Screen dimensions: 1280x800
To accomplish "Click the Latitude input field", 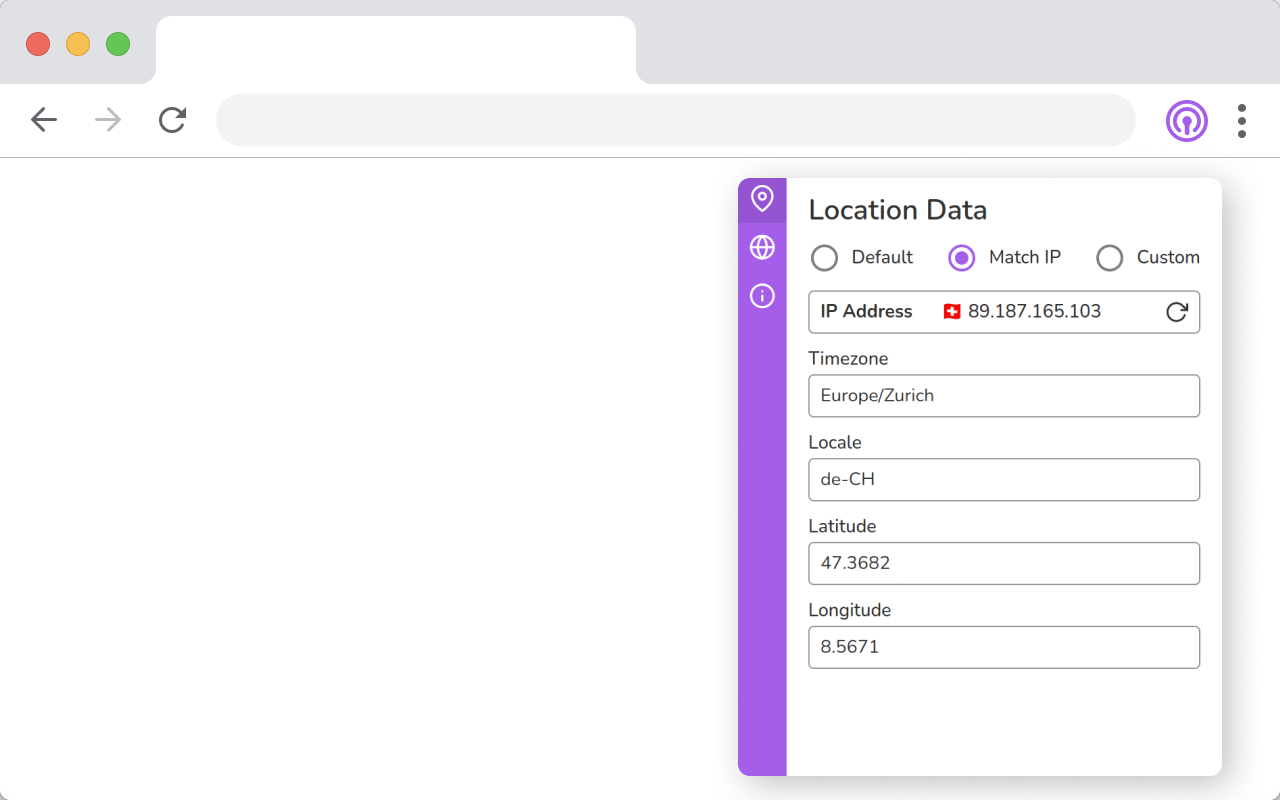I will 1003,564.
